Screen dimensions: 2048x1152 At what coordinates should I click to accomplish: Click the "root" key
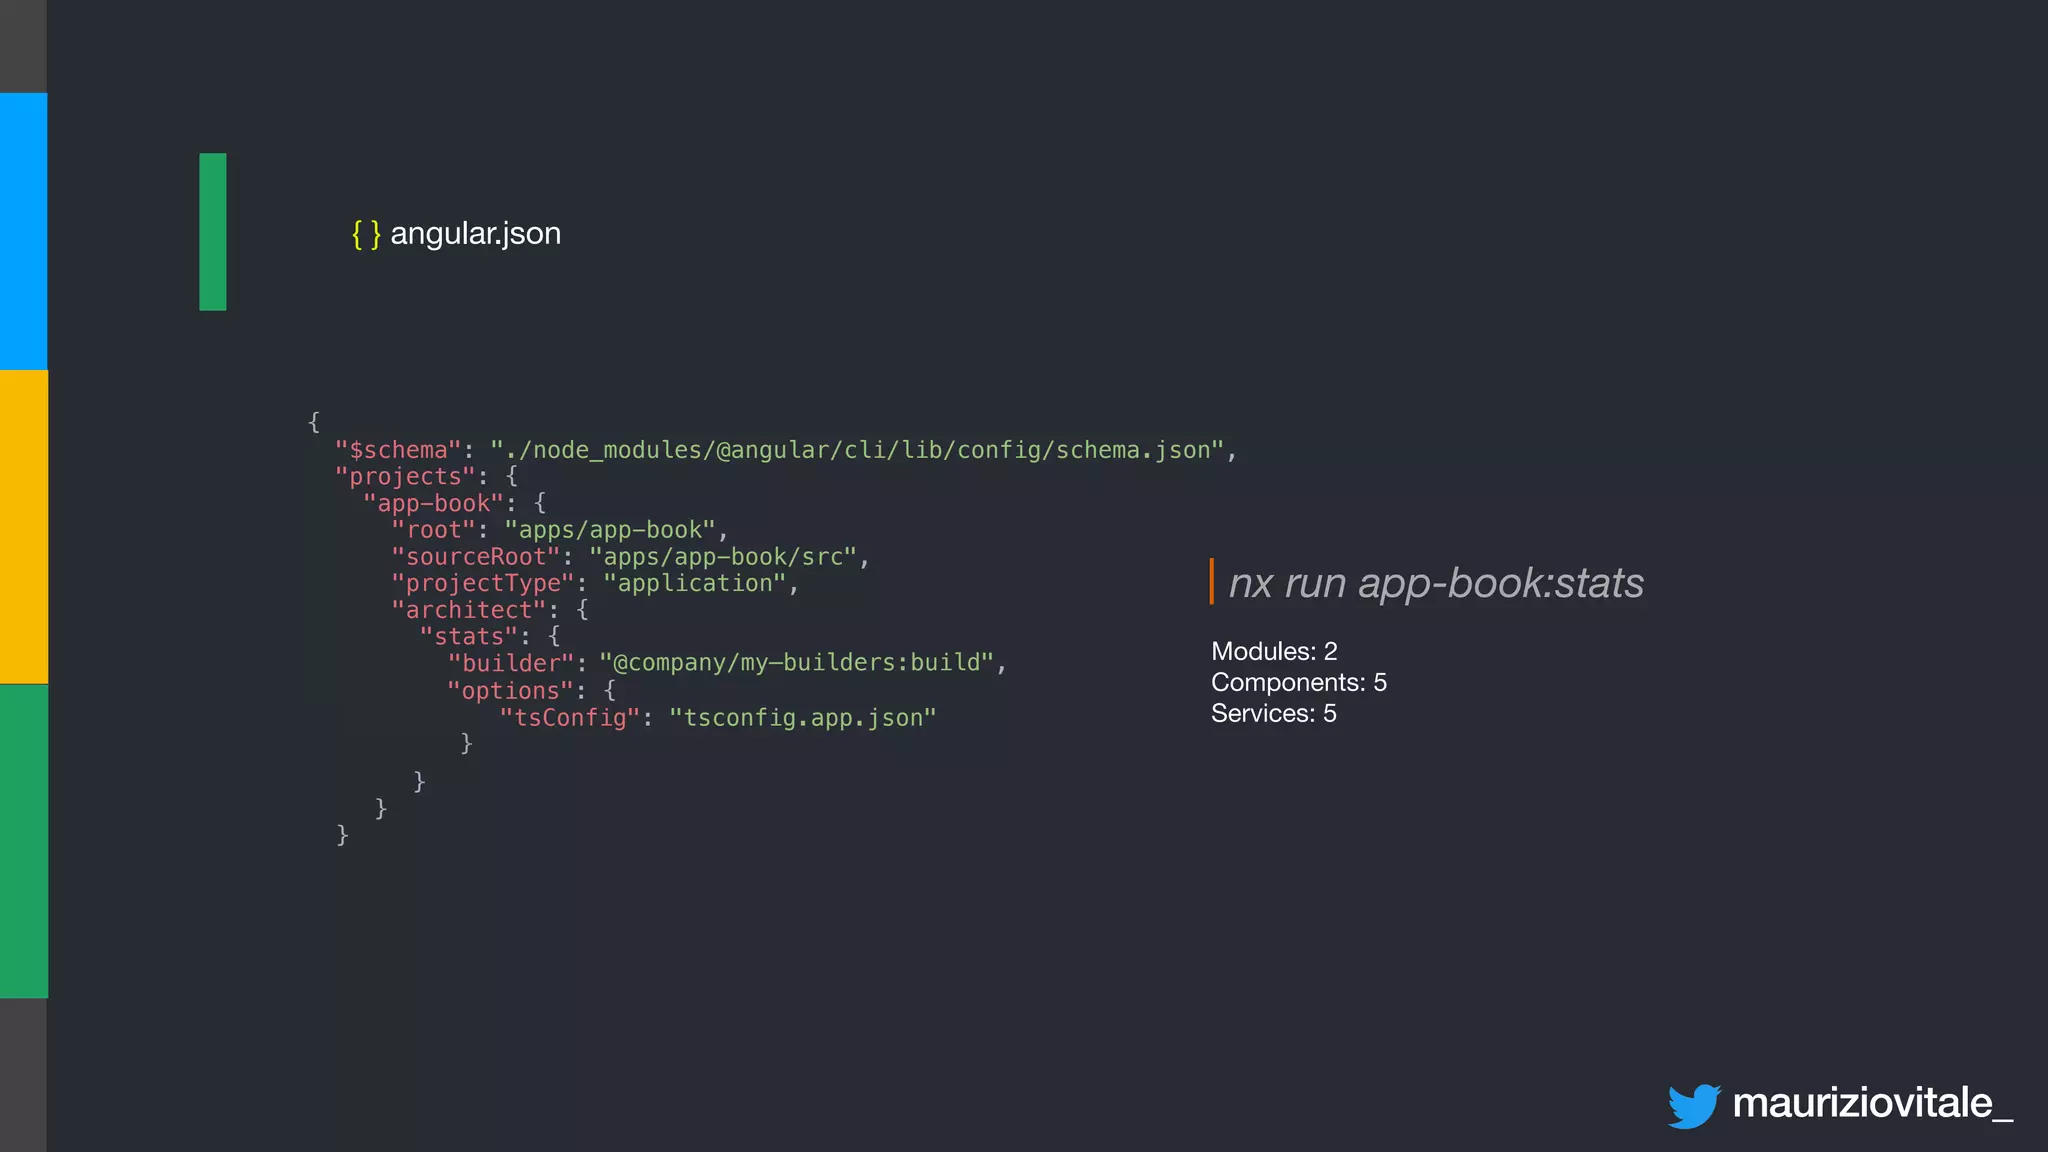tap(433, 530)
